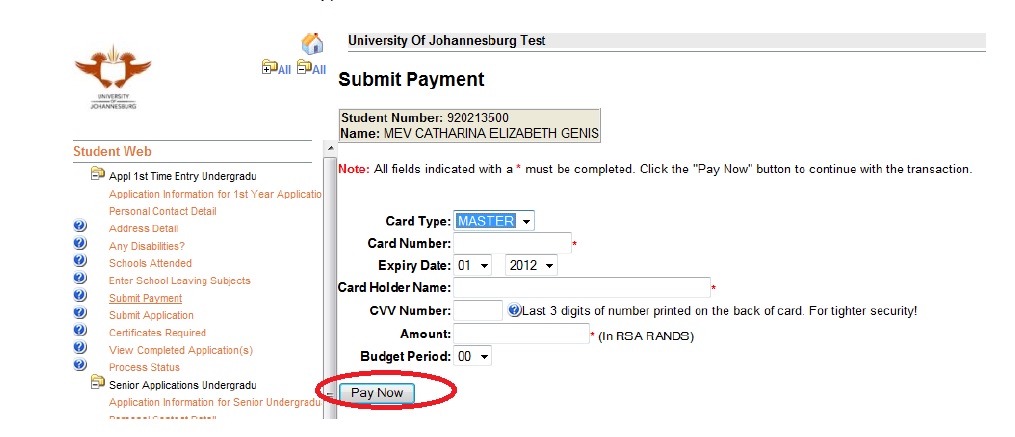The width and height of the screenshot is (1015, 437).
Task: Open Personal Contact Detail menu item
Action: [x=162, y=211]
